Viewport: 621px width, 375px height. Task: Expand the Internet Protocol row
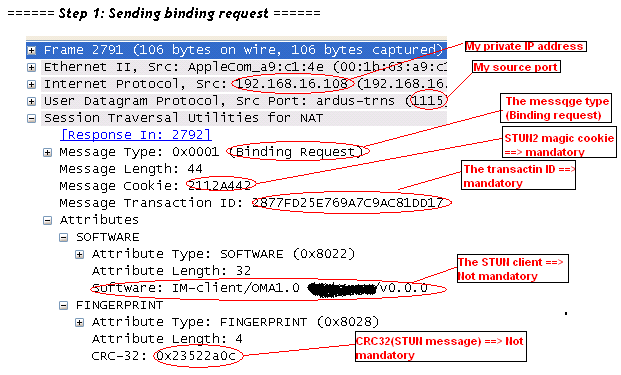[31, 84]
